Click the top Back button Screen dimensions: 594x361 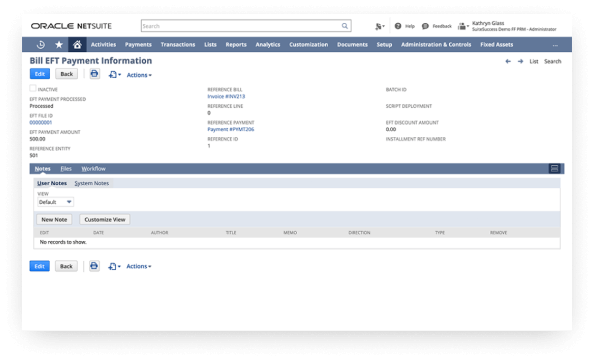click(67, 74)
